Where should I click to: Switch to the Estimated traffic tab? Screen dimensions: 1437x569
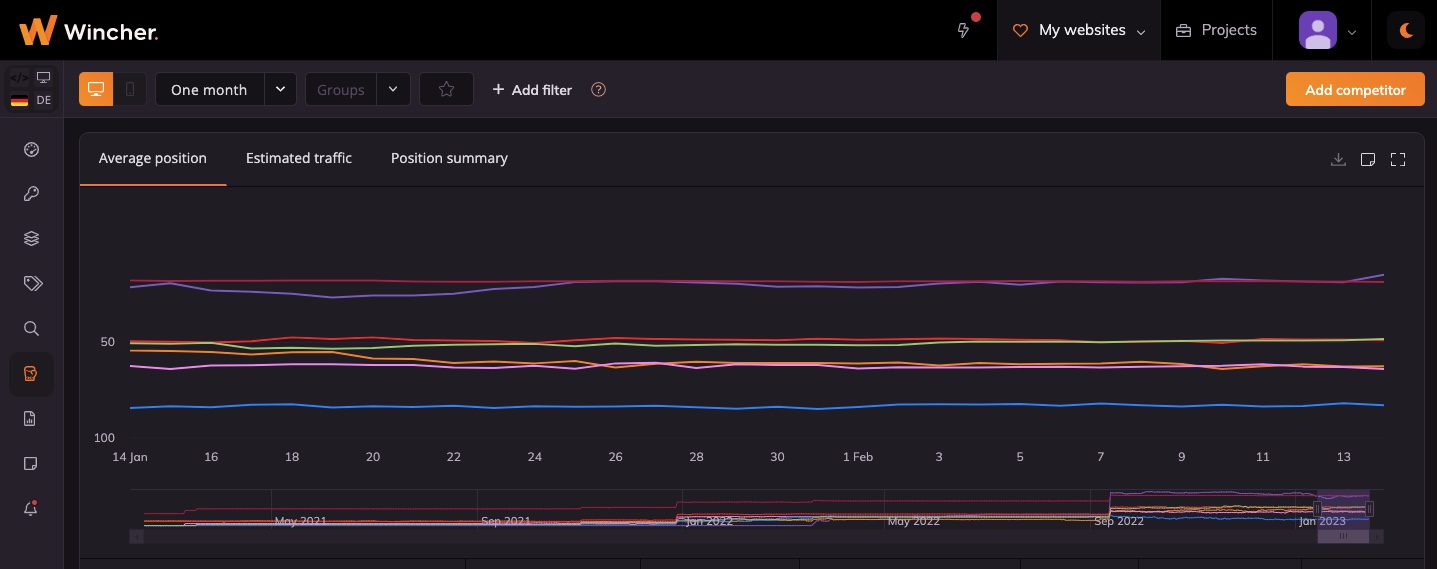299,158
